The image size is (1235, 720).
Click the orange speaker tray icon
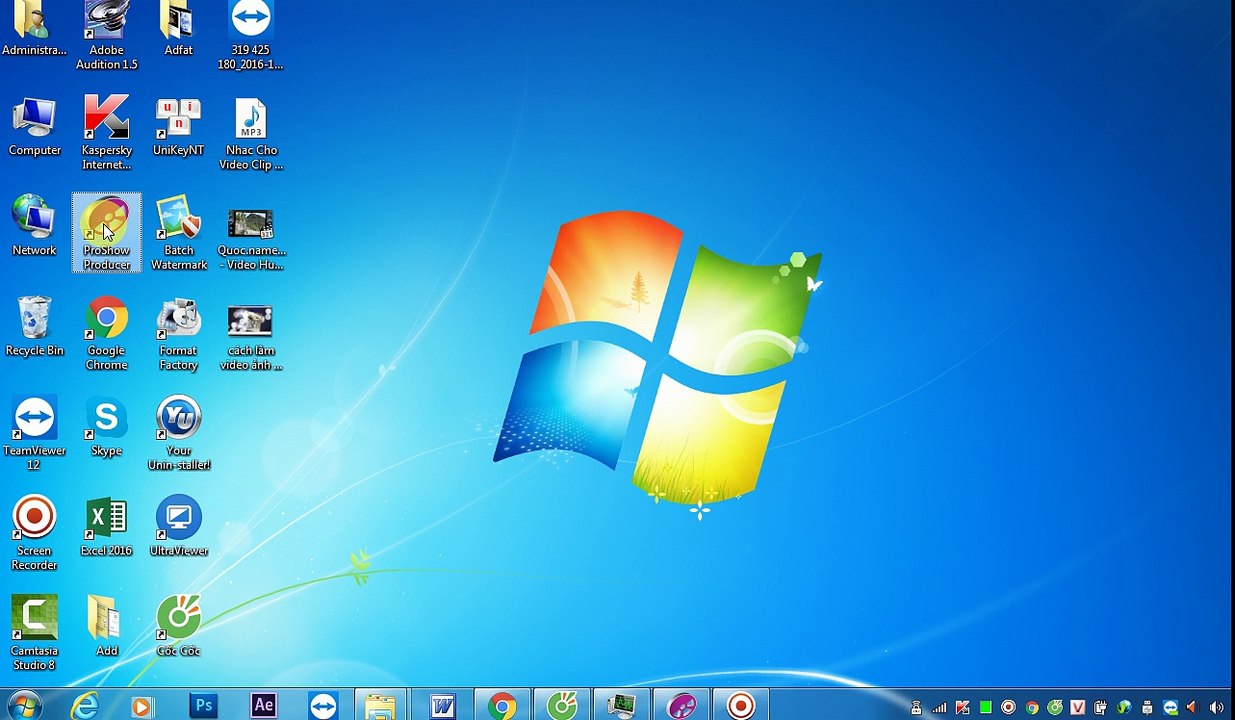coord(1192,708)
